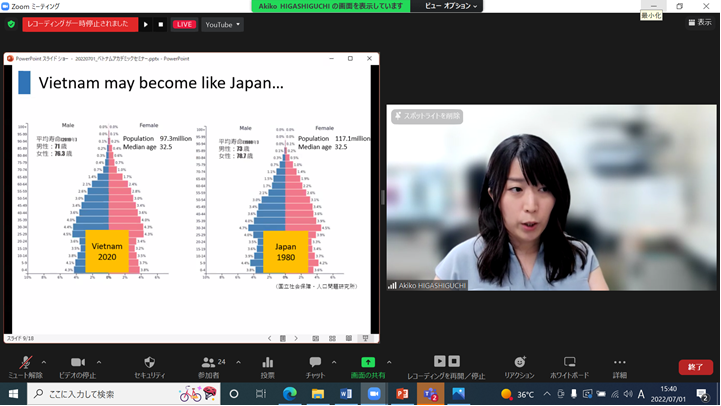
Task: Click the unmute microphone icon
Action: 25,363
